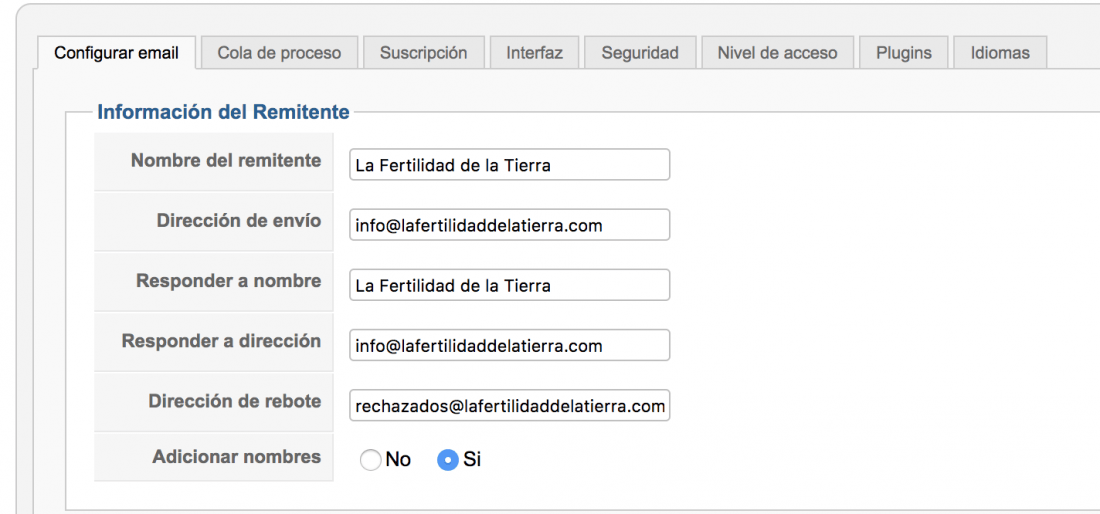
Task: Open the Cola de proceso tab
Action: coord(279,53)
